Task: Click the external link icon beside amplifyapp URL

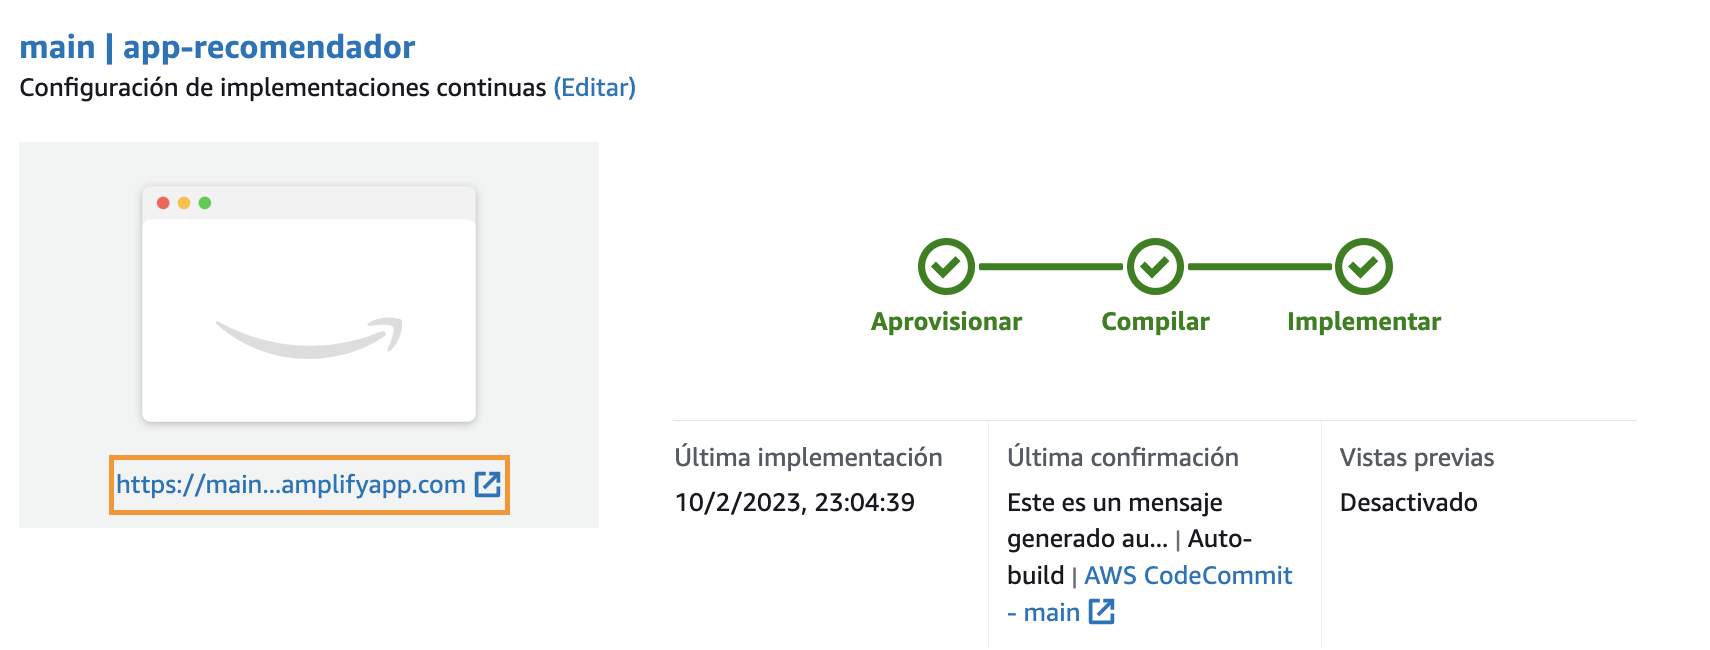Action: (487, 484)
